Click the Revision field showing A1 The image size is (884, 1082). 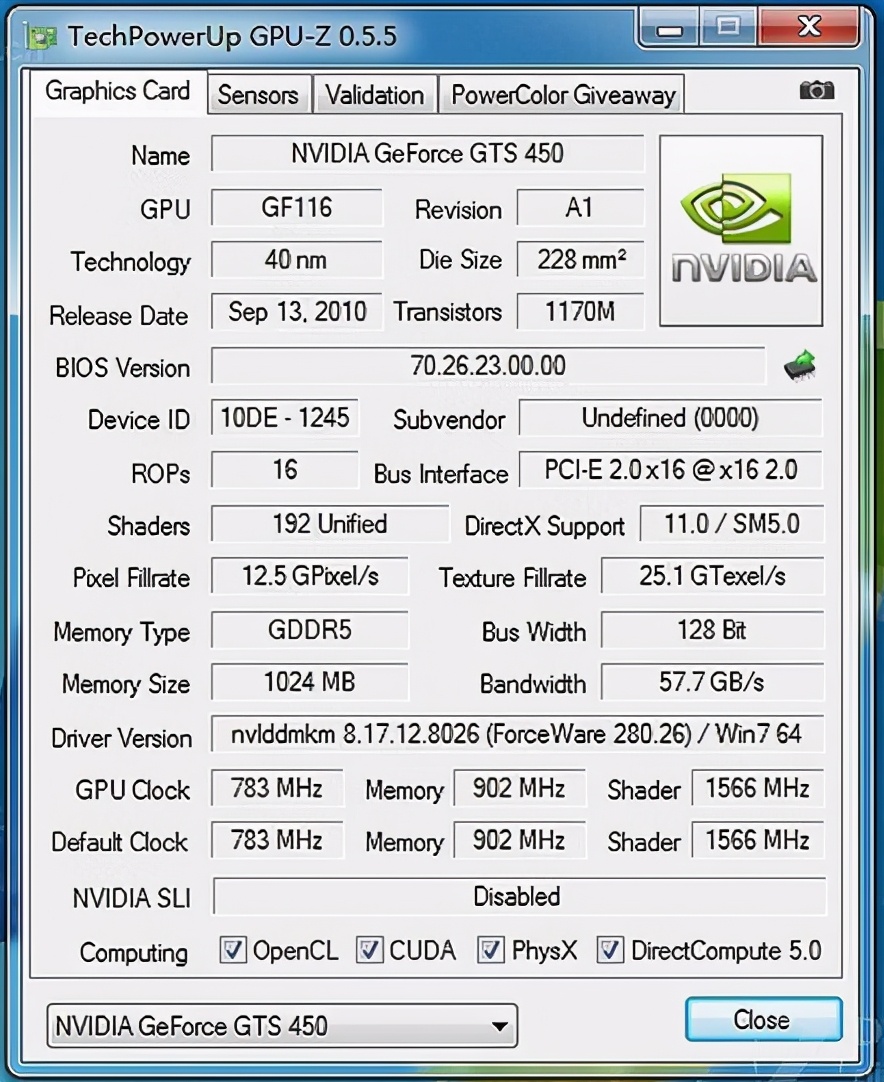click(x=580, y=208)
